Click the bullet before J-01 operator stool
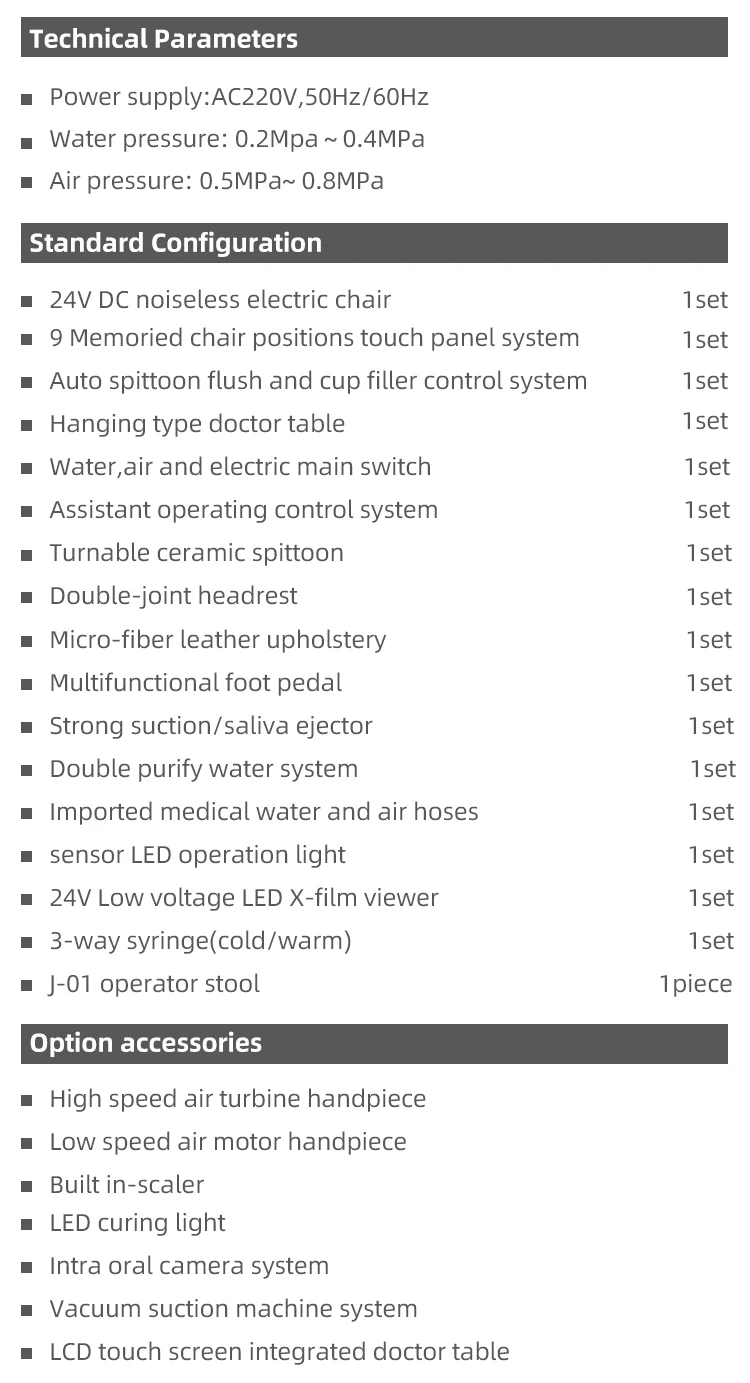This screenshot has height=1383, width=750. pos(27,986)
